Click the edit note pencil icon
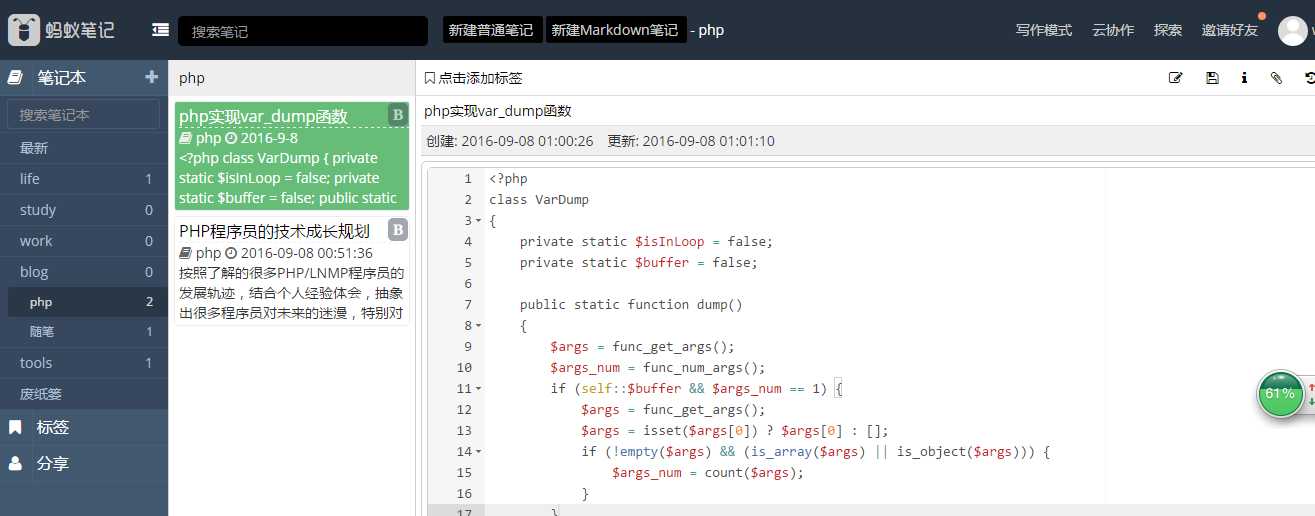This screenshot has width=1315, height=516. click(1176, 78)
